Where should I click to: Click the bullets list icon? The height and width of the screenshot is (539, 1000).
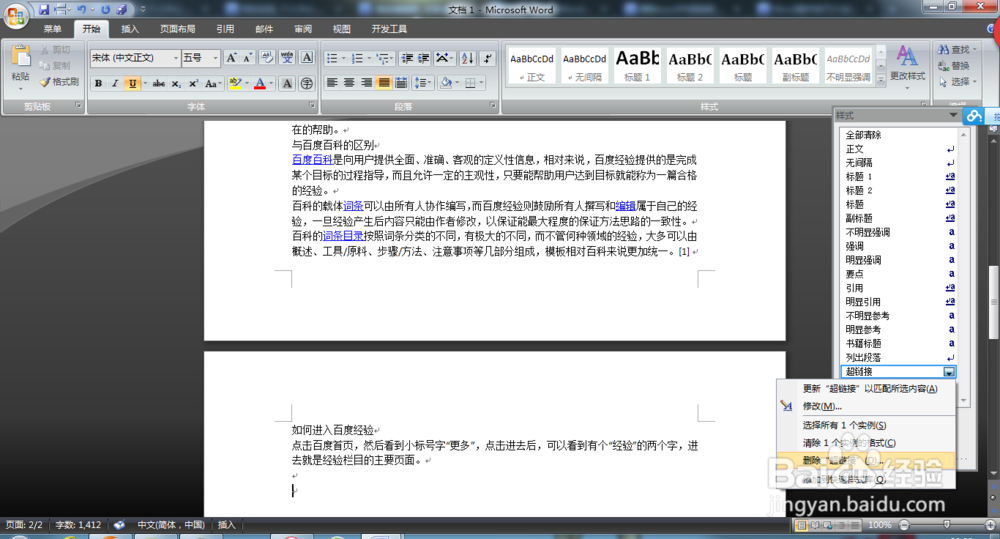[332, 59]
